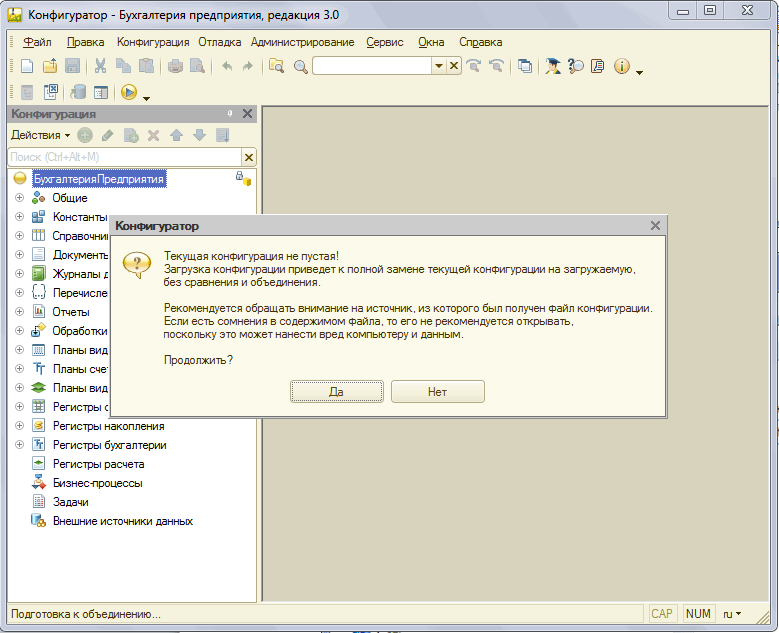779x633 pixels.
Task: Open the ru language dropdown in status bar
Action: (x=731, y=614)
